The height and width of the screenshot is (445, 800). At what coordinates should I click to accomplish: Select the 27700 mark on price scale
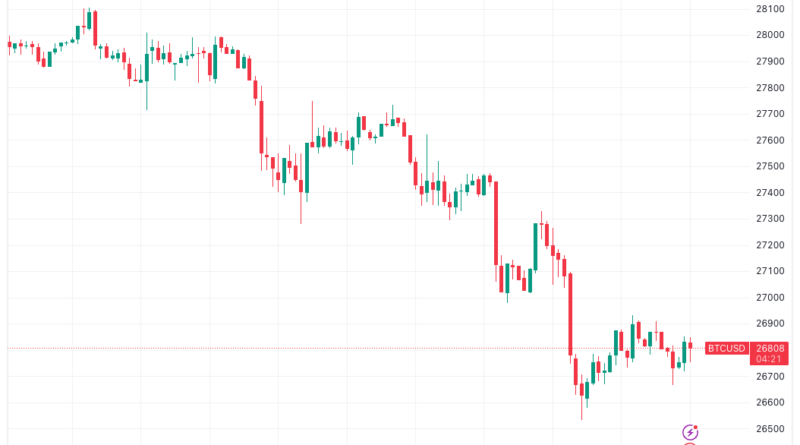772,114
